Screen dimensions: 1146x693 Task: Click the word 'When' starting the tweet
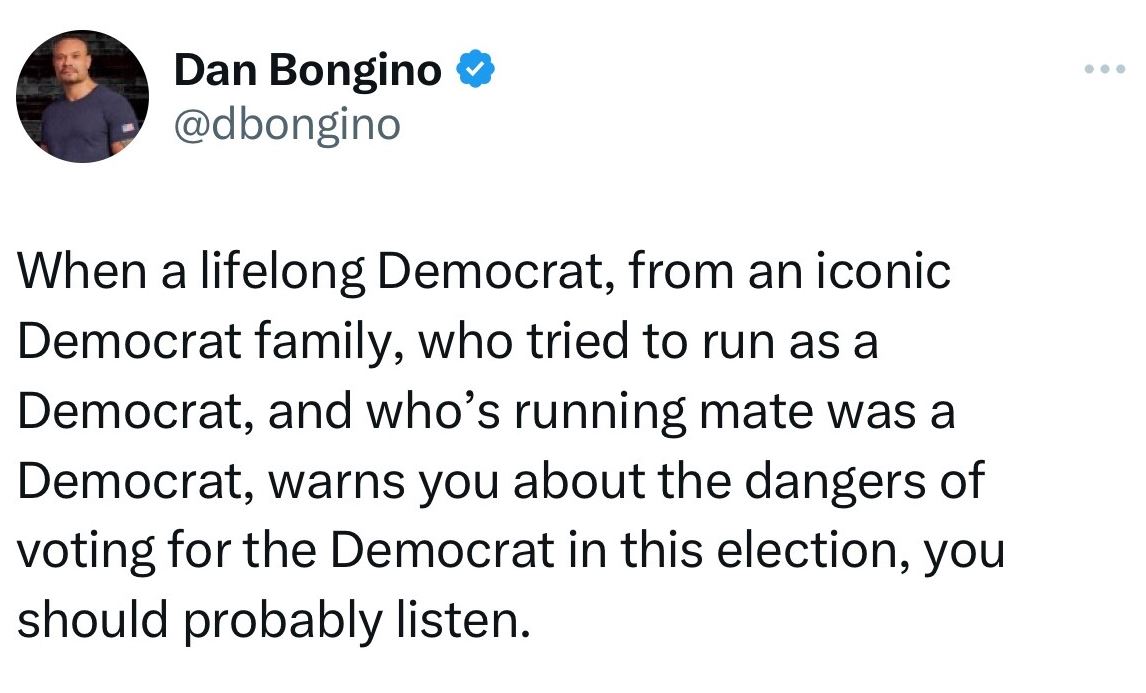[x=82, y=271]
